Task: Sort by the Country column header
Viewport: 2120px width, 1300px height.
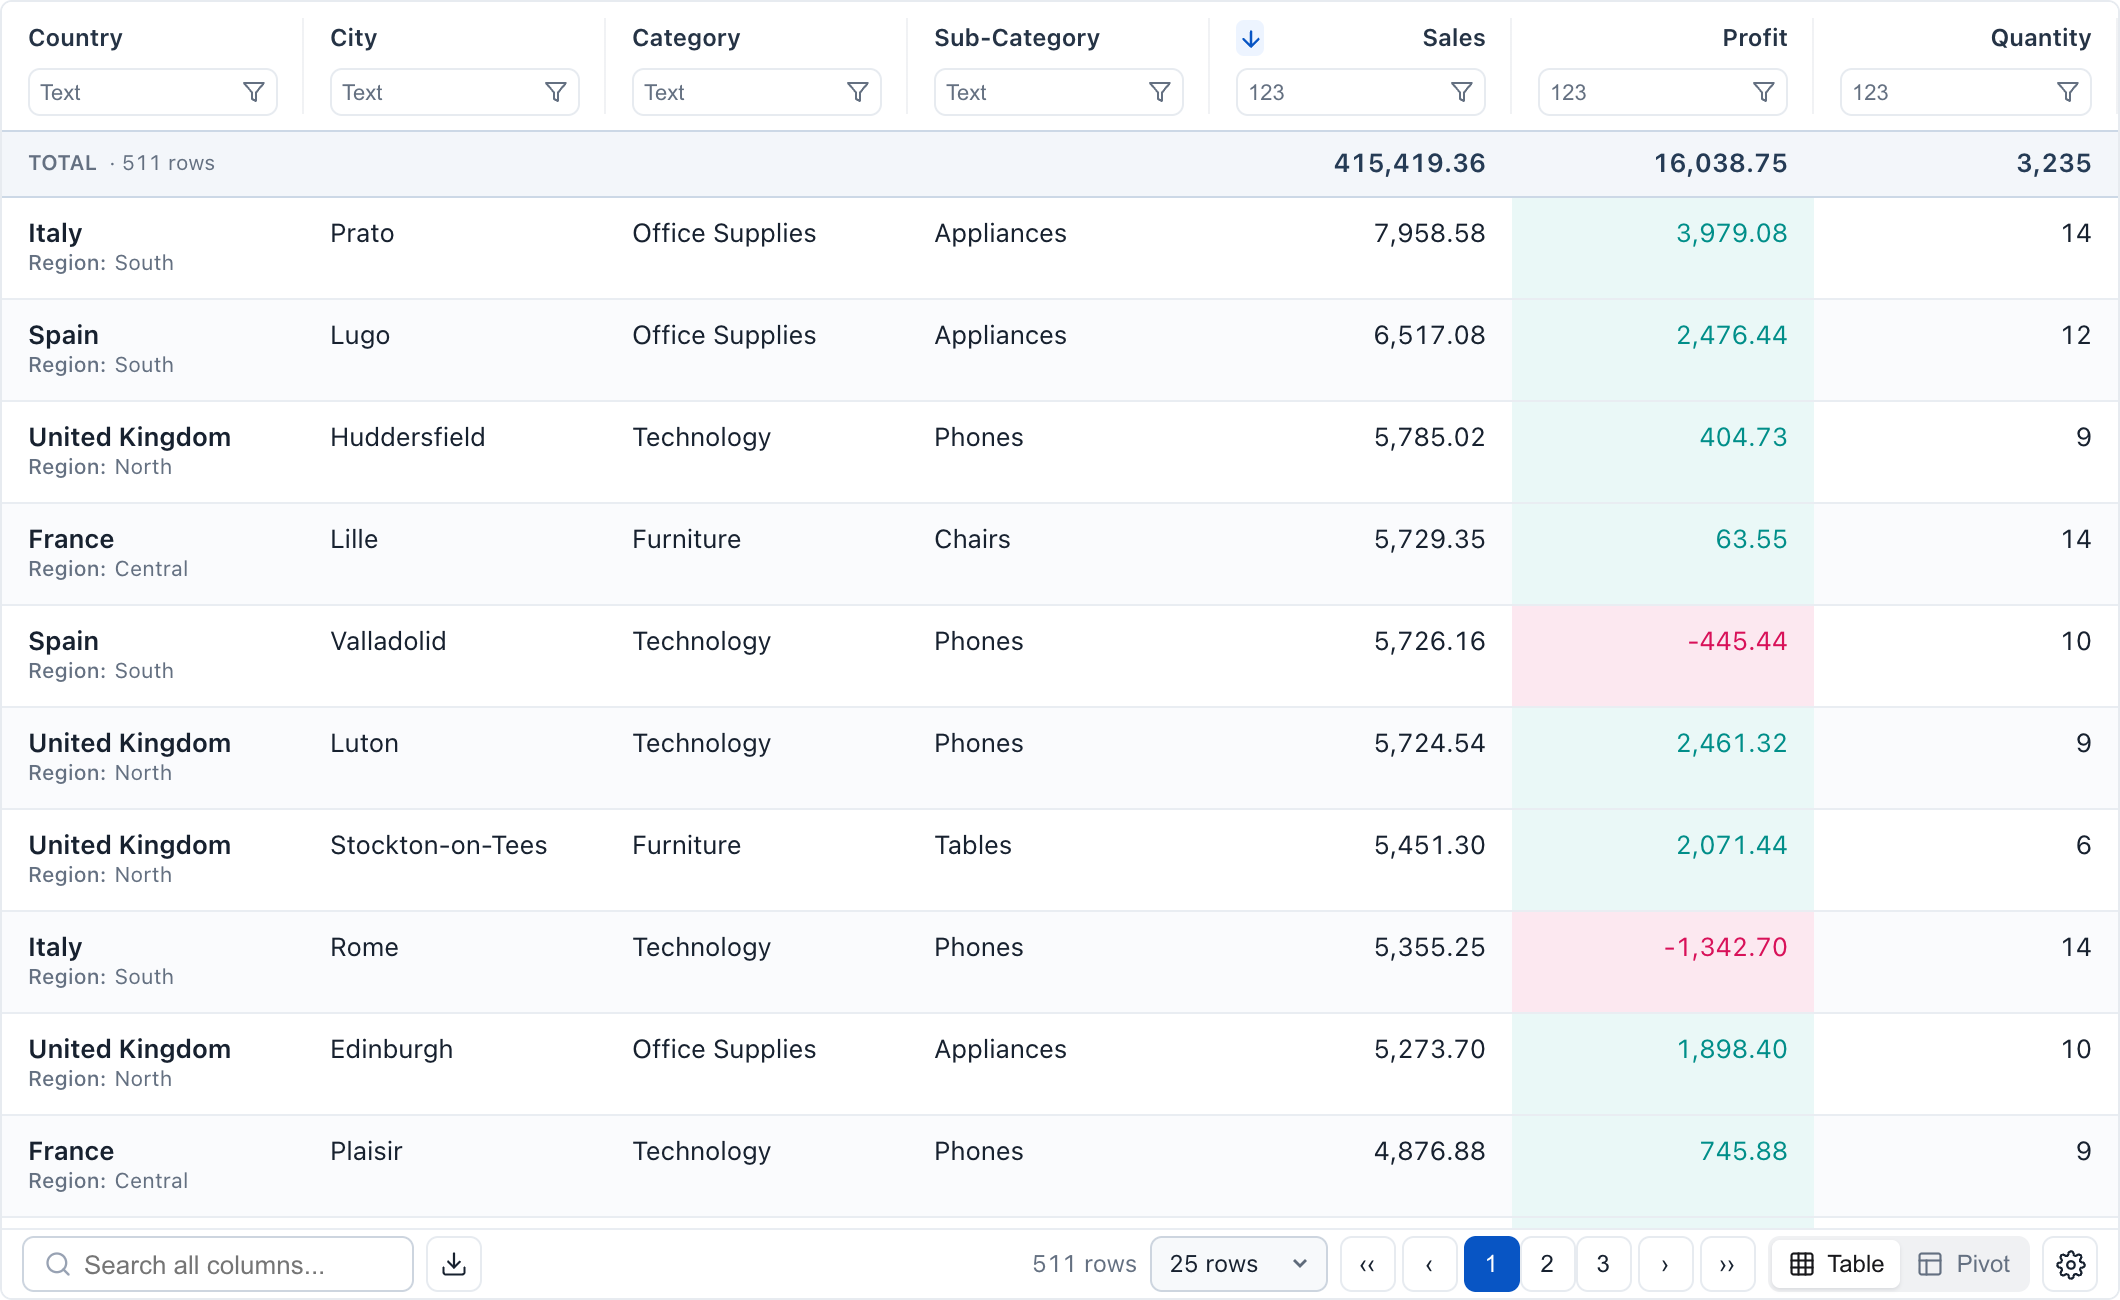Action: pos(75,38)
